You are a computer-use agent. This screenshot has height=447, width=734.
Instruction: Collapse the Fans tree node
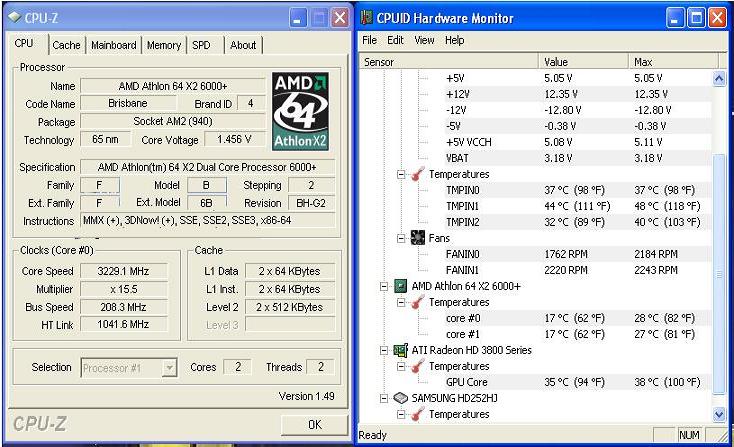click(x=402, y=238)
